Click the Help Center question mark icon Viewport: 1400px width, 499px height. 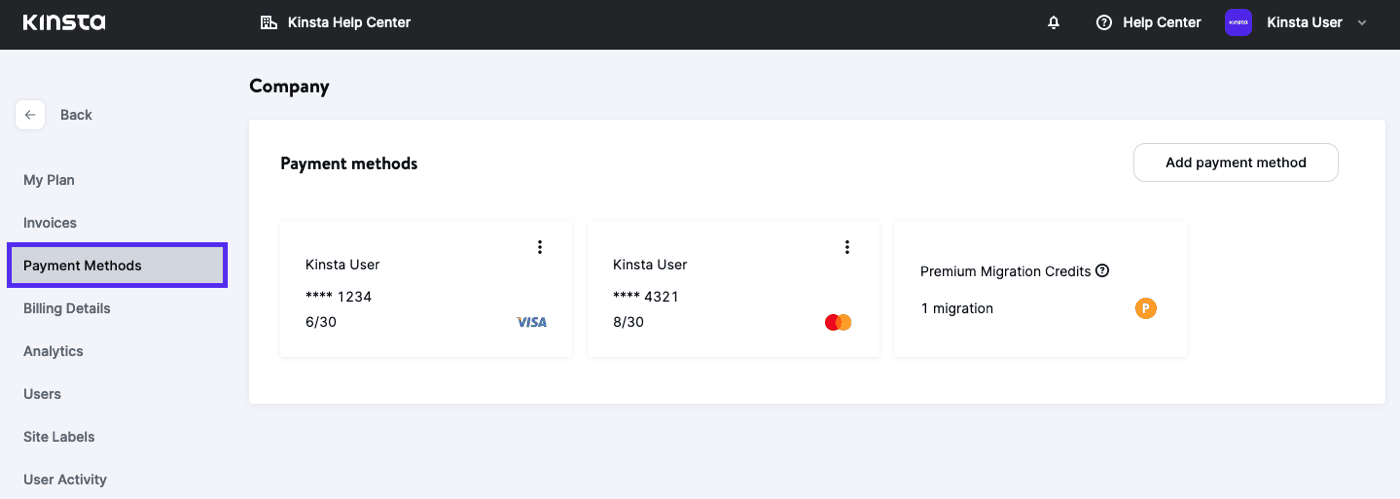pyautogui.click(x=1104, y=22)
